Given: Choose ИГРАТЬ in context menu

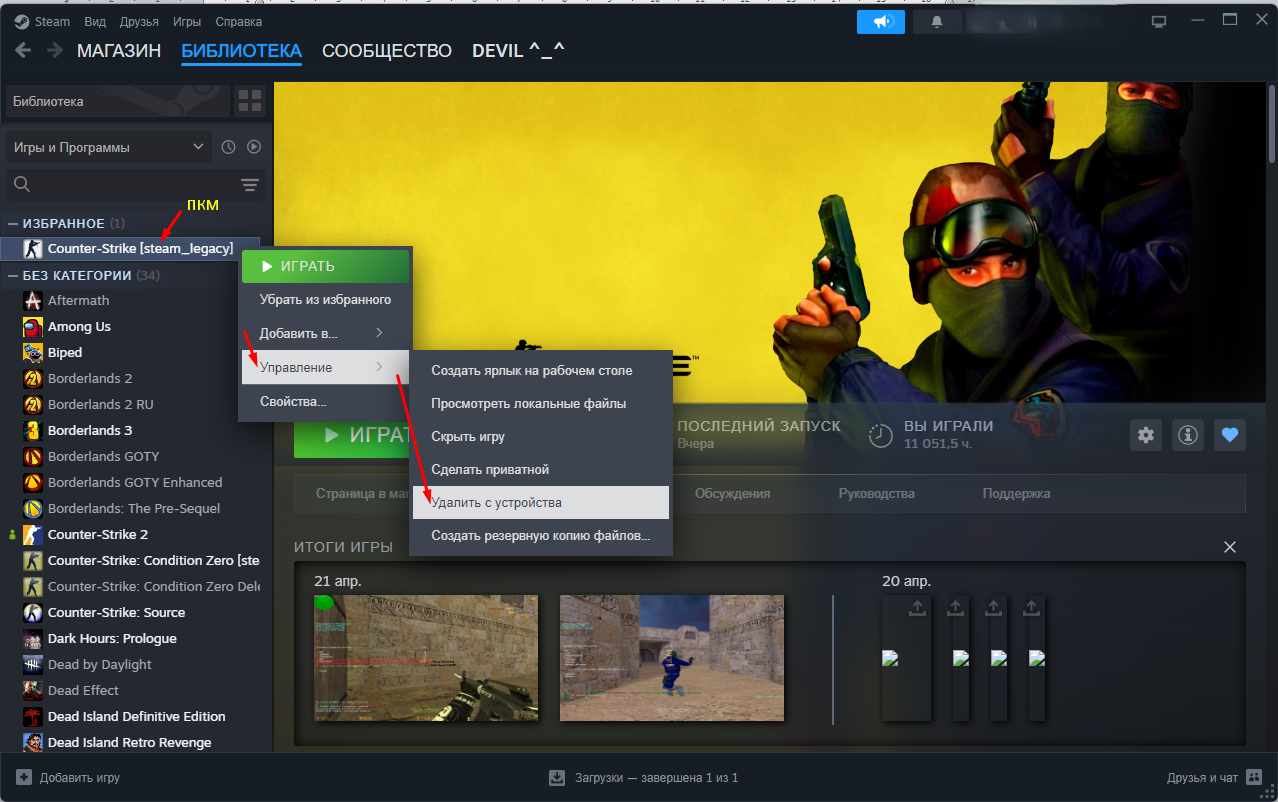Looking at the screenshot, I should 325,266.
